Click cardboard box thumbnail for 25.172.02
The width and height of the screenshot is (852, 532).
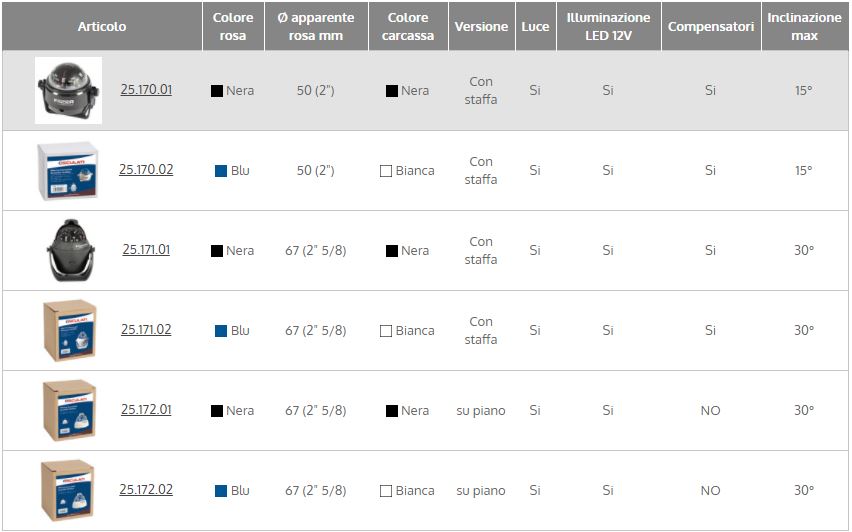[x=68, y=490]
